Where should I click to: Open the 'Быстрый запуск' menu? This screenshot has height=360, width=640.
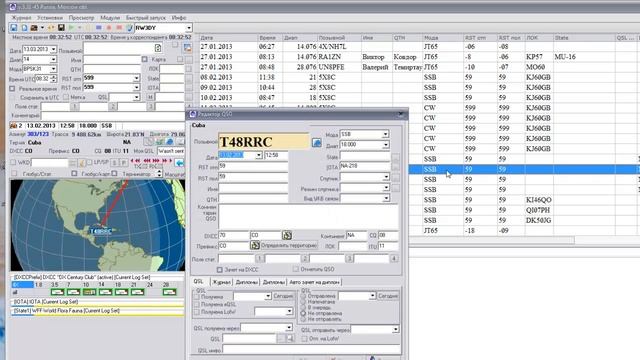146,18
